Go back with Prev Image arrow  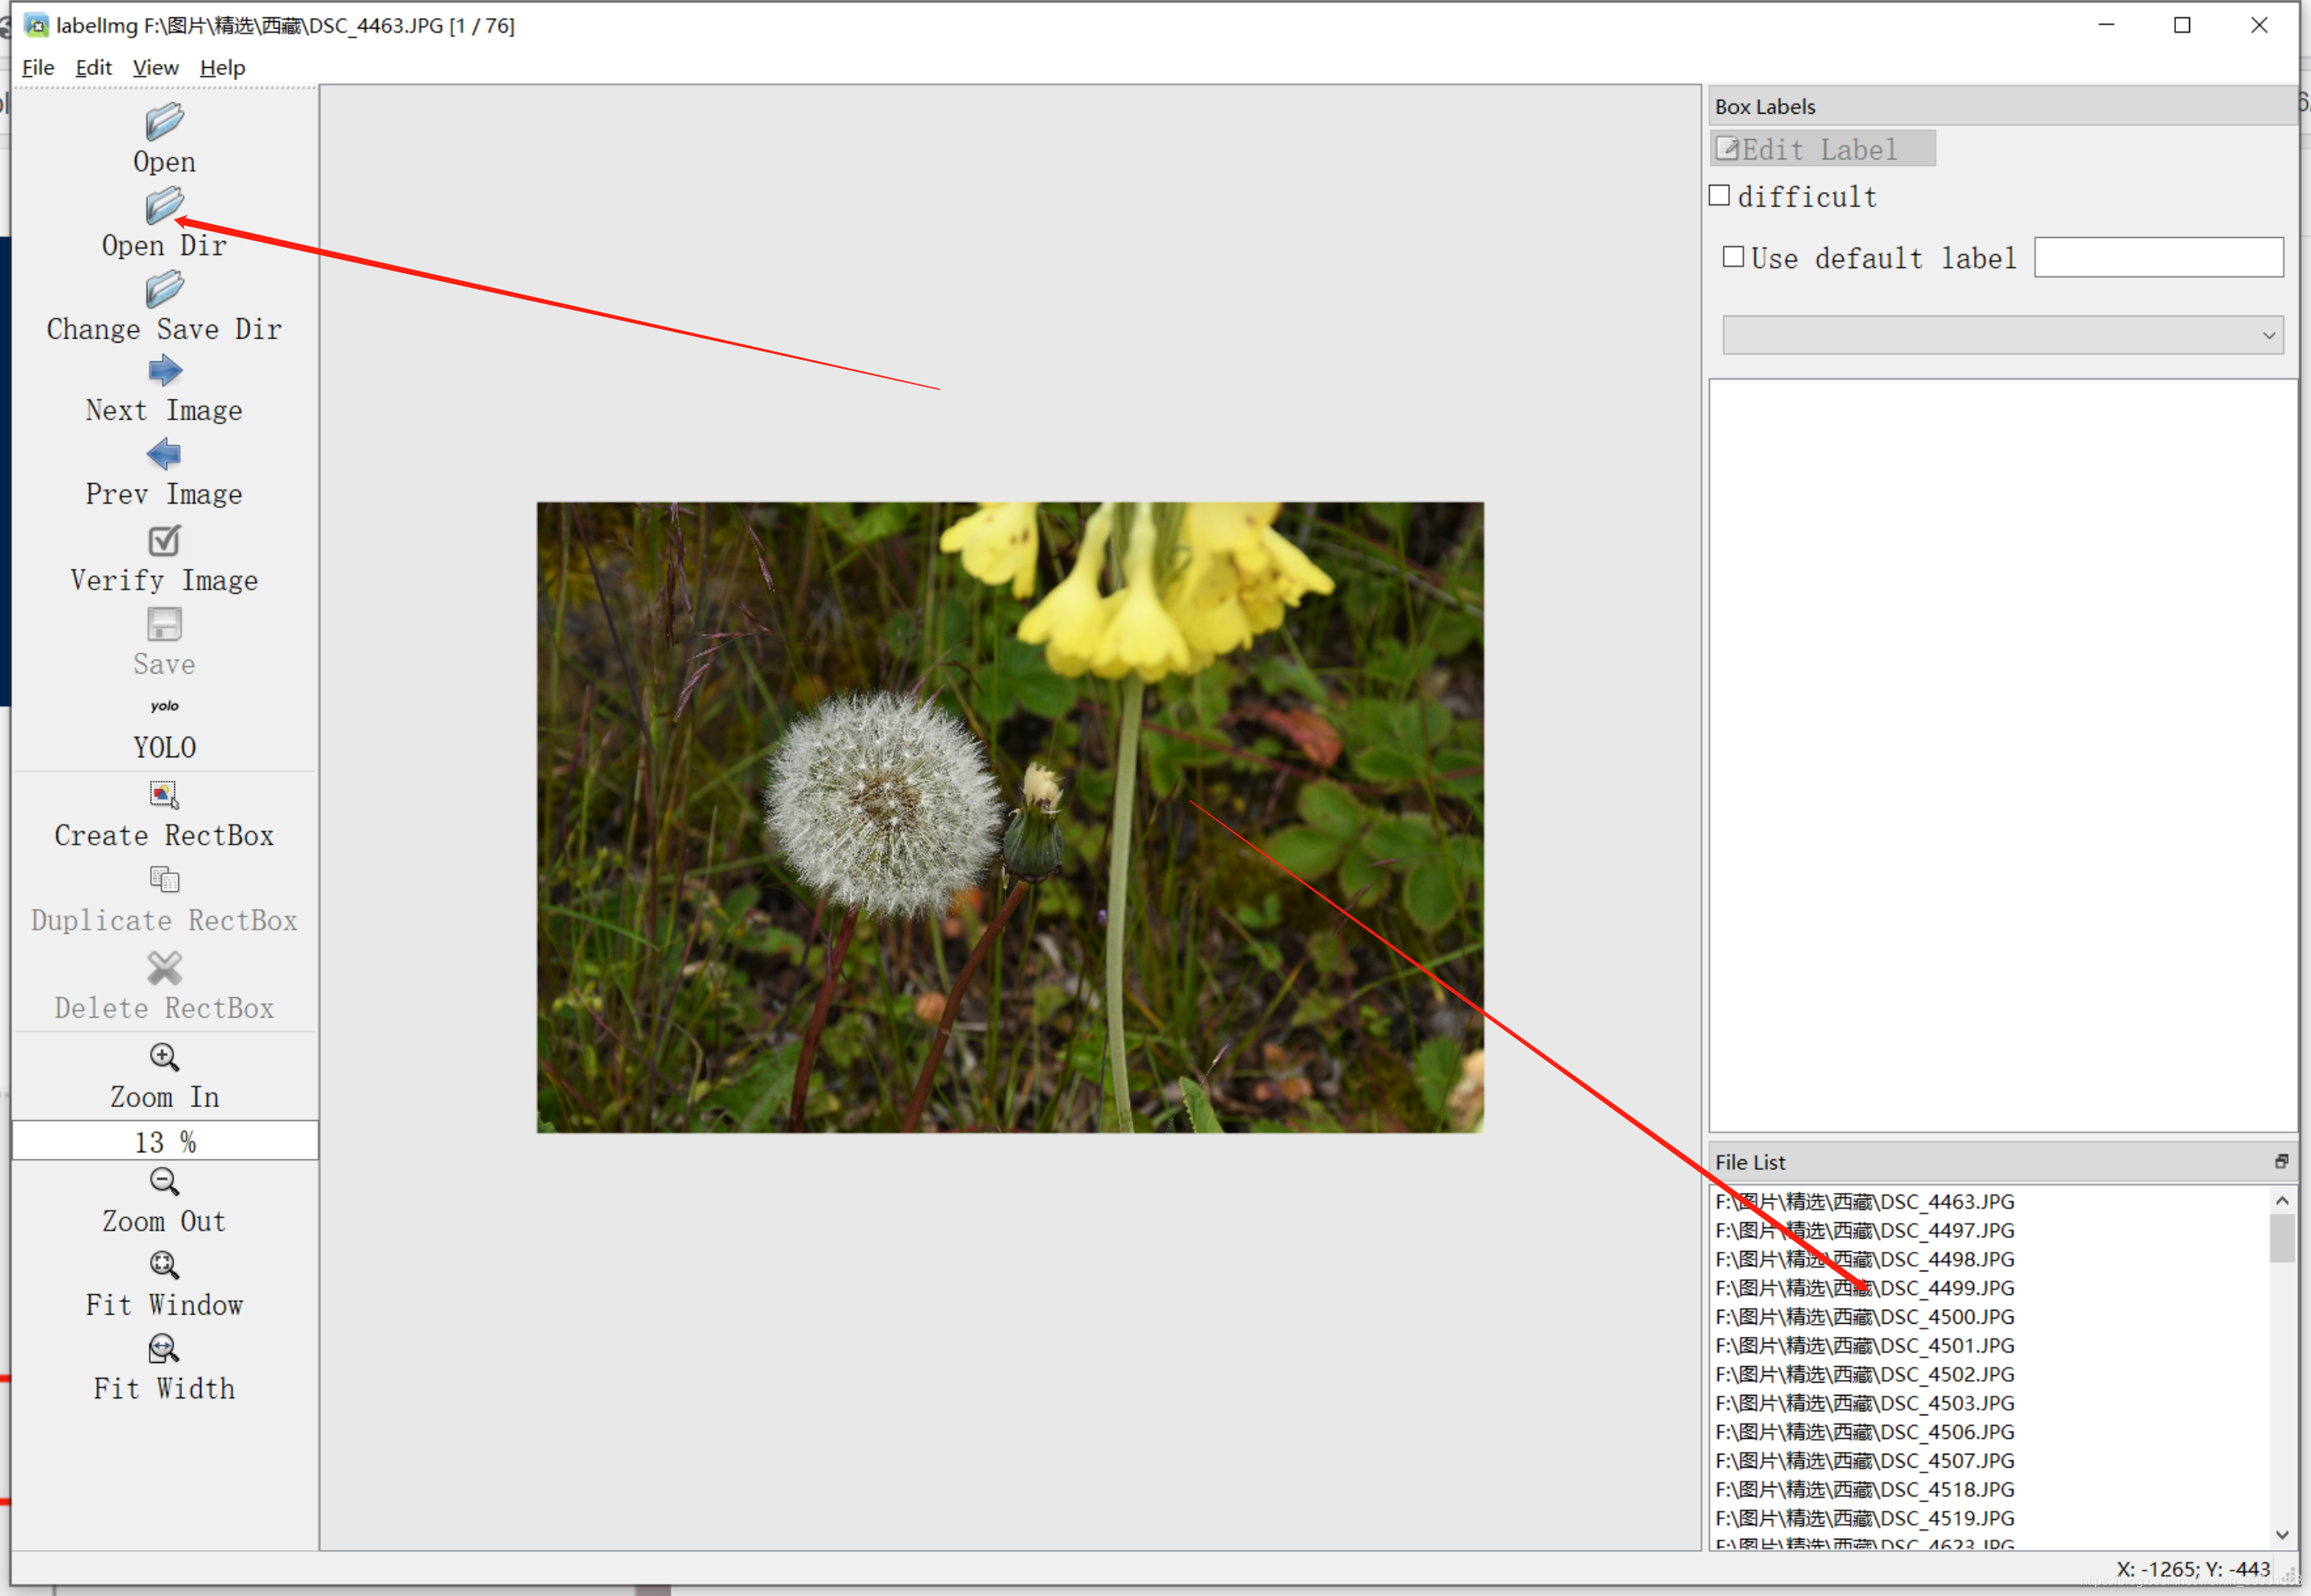[x=164, y=455]
